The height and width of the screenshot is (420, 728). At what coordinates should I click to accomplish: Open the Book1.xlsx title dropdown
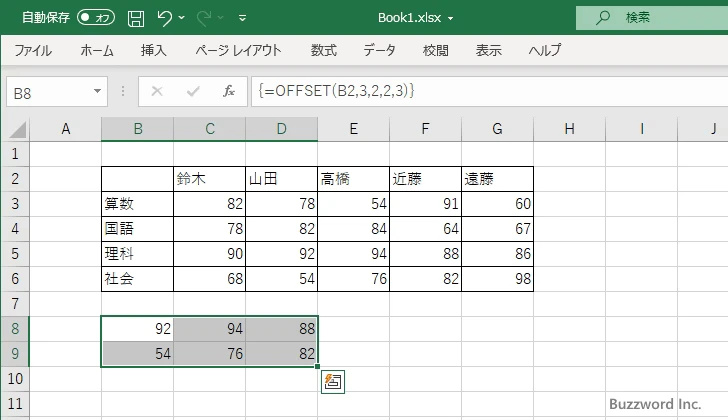click(x=450, y=19)
